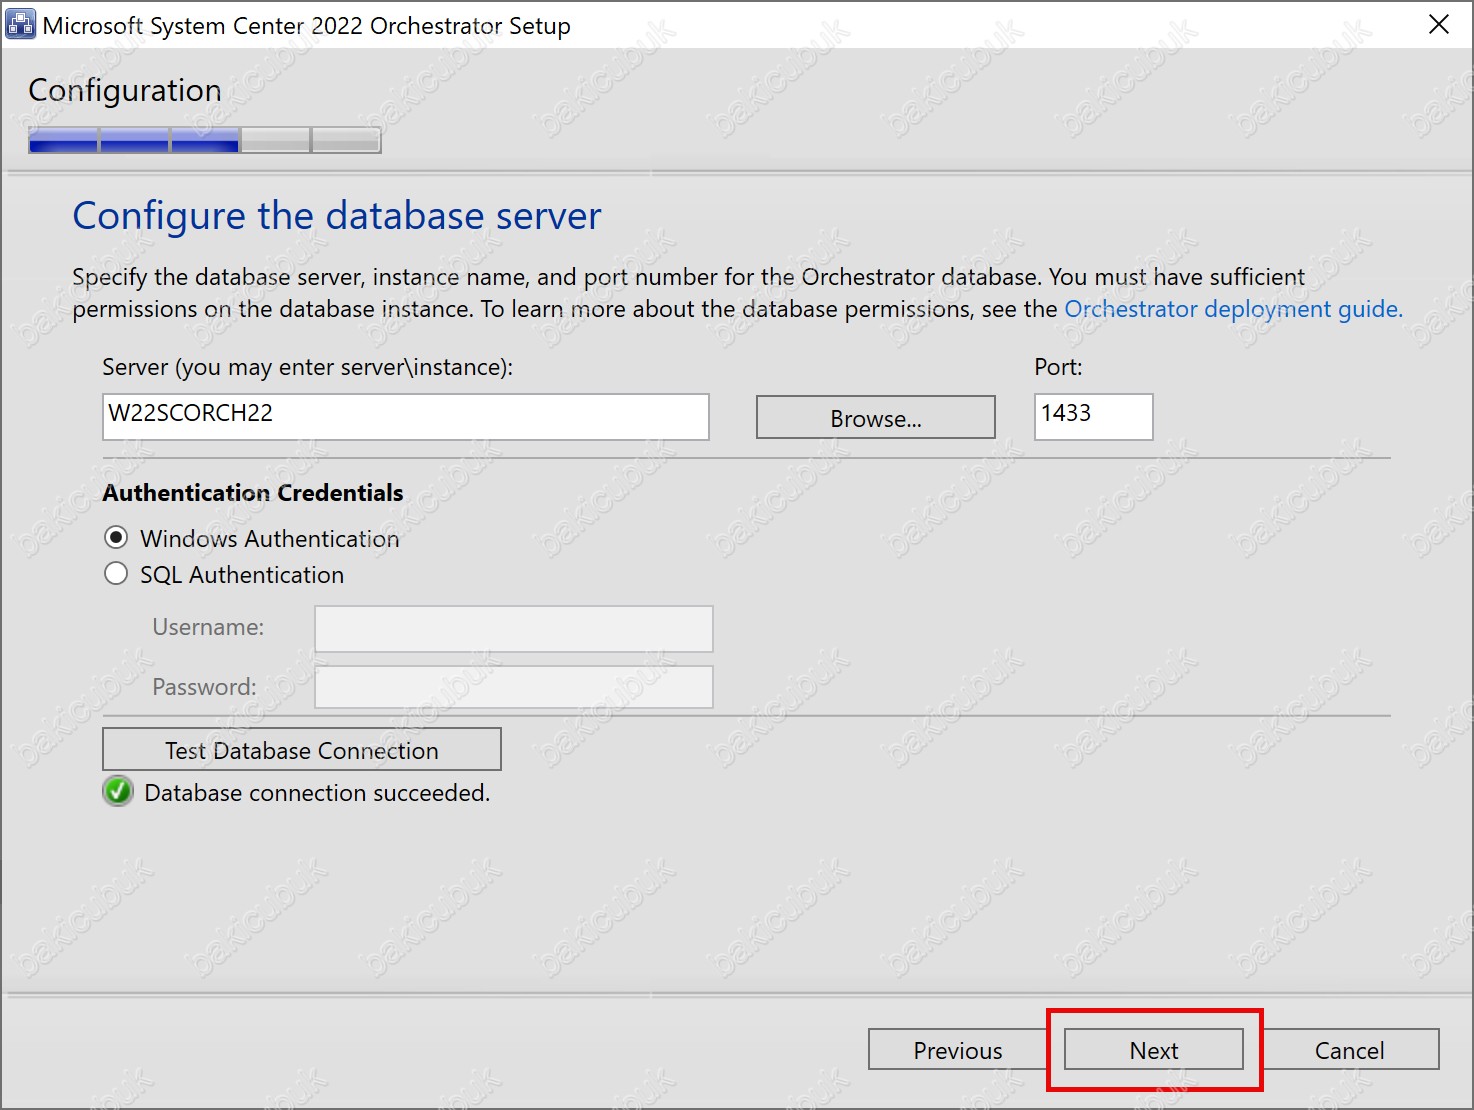Select Windows Authentication radio button
Image resolution: width=1474 pixels, height=1110 pixels.
[x=116, y=538]
